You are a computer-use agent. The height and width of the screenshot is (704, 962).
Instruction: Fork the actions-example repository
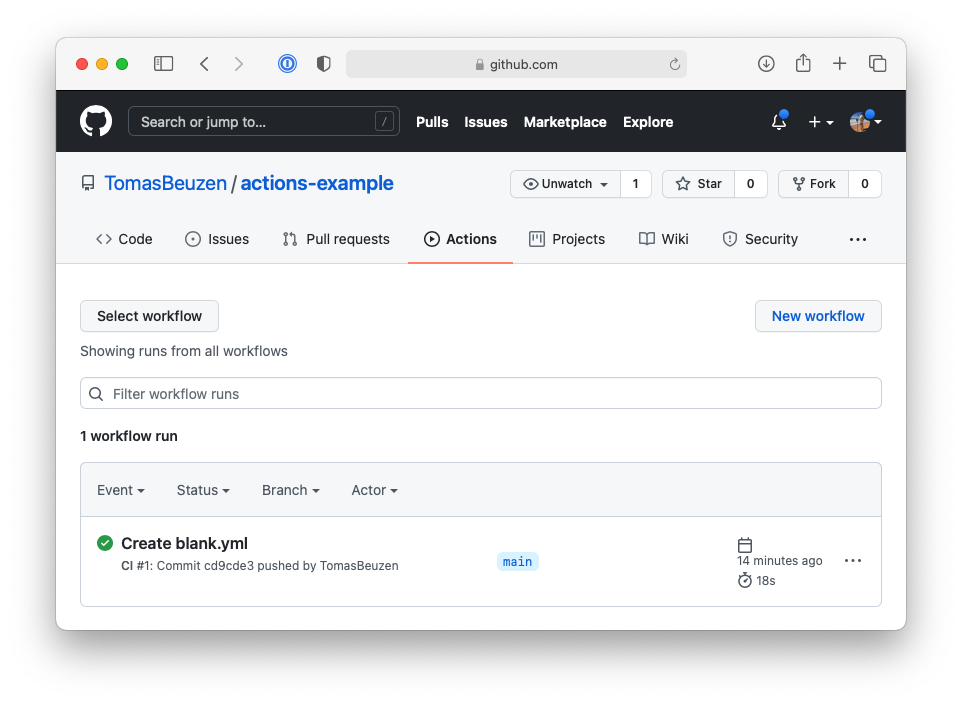pos(814,184)
